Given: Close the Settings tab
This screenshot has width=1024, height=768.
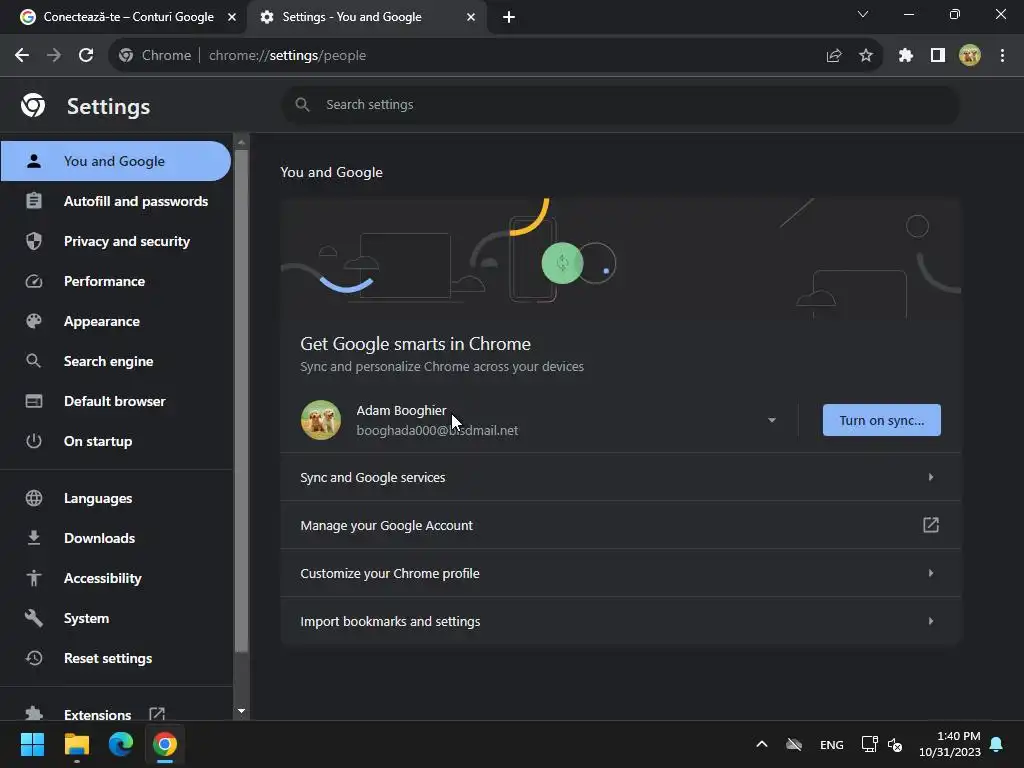Looking at the screenshot, I should coord(471,17).
